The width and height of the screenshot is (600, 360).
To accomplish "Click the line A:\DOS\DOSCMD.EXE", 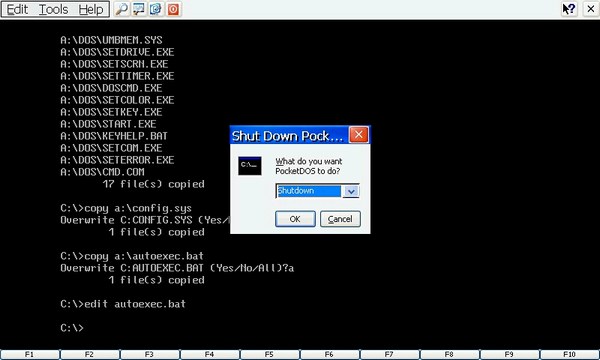I will (x=111, y=88).
